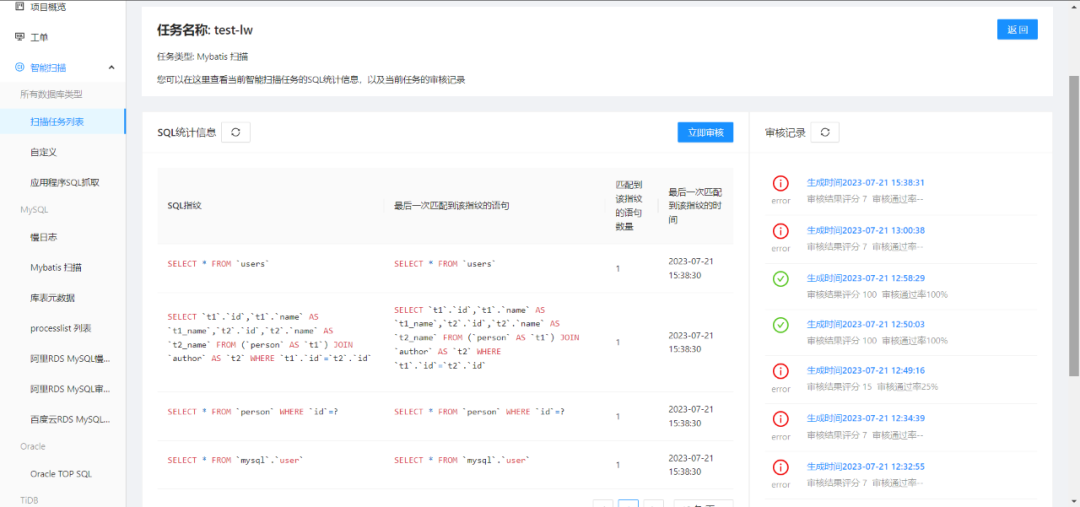Select the Mybatis 扫描 menu item
Screen dimensions: 1080x507
(x=56, y=267)
